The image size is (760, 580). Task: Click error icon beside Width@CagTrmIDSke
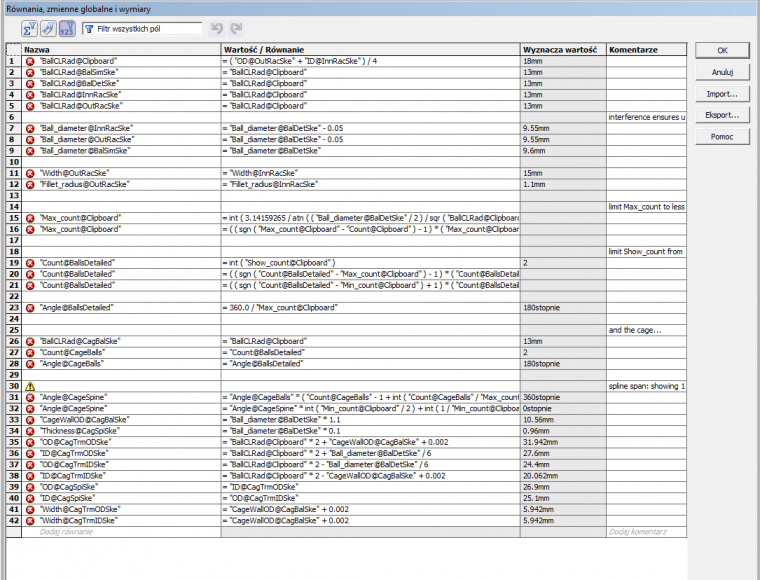(x=30, y=521)
